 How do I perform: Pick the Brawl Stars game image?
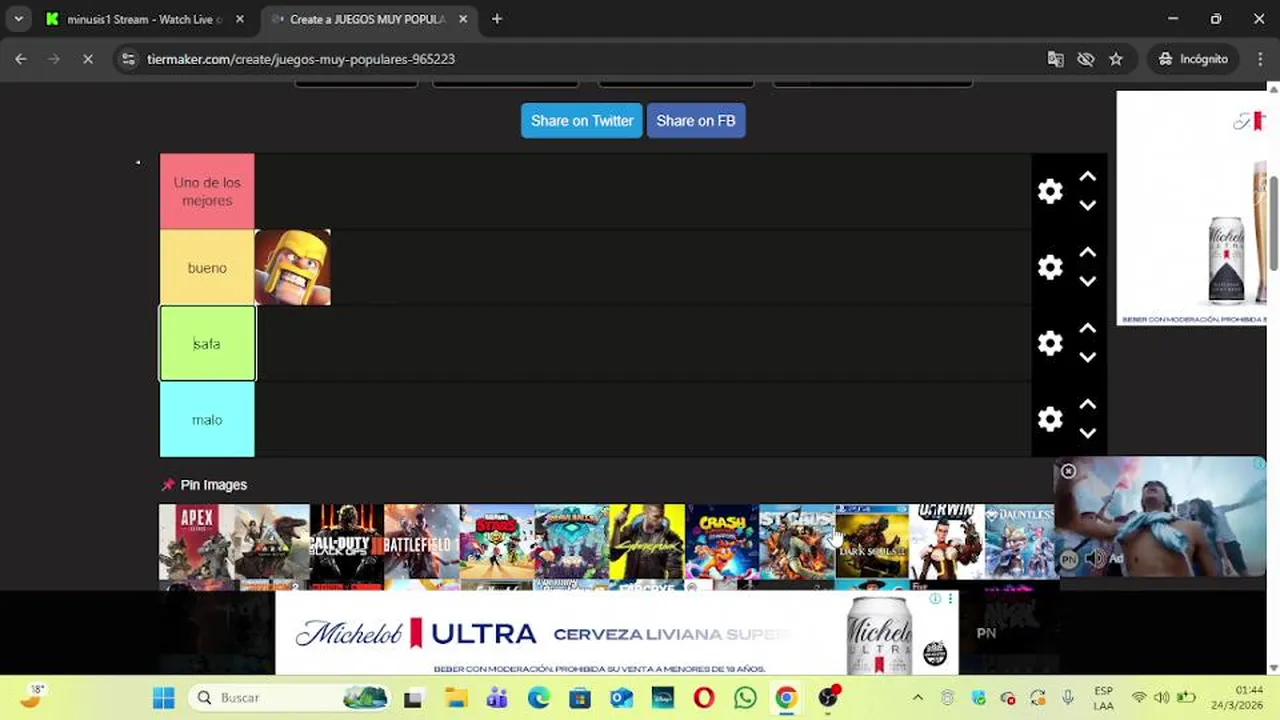pyautogui.click(x=497, y=542)
